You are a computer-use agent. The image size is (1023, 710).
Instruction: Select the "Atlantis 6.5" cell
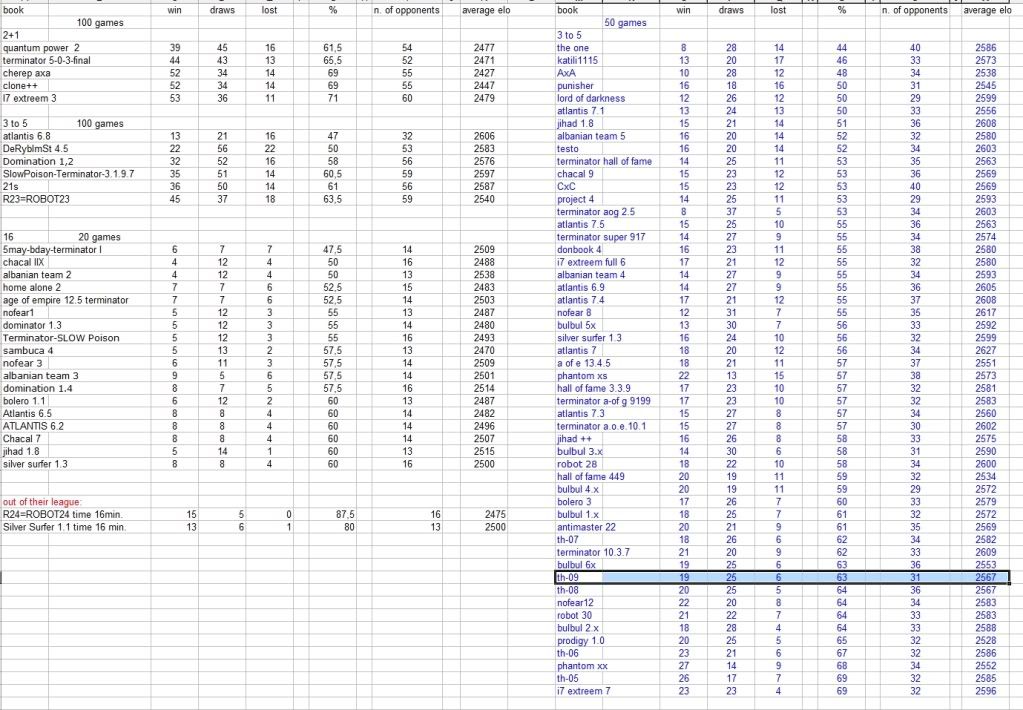point(27,414)
